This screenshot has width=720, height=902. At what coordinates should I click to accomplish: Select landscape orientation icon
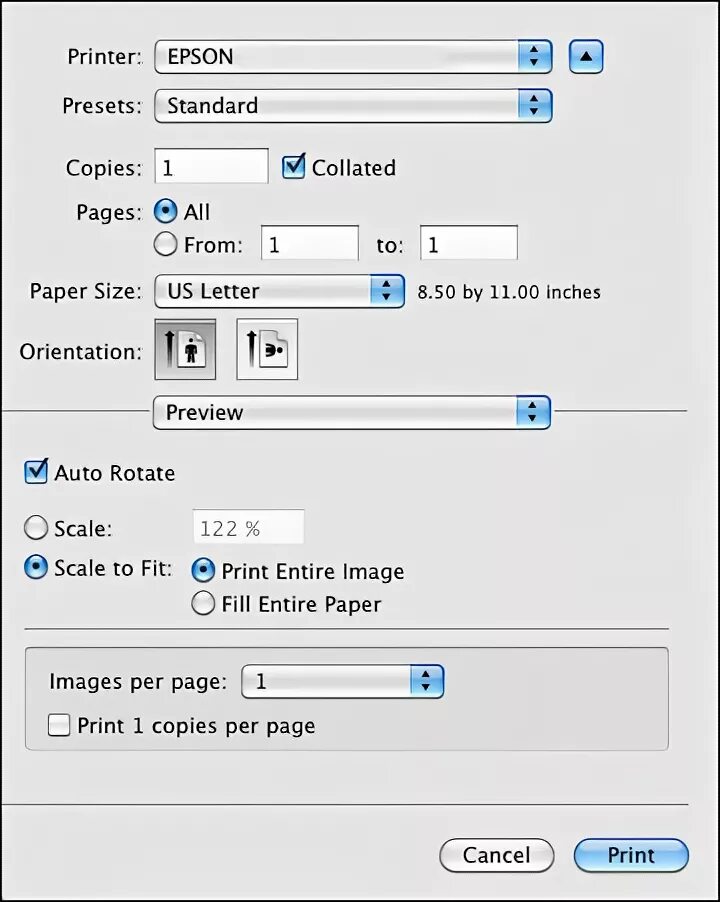pos(267,350)
